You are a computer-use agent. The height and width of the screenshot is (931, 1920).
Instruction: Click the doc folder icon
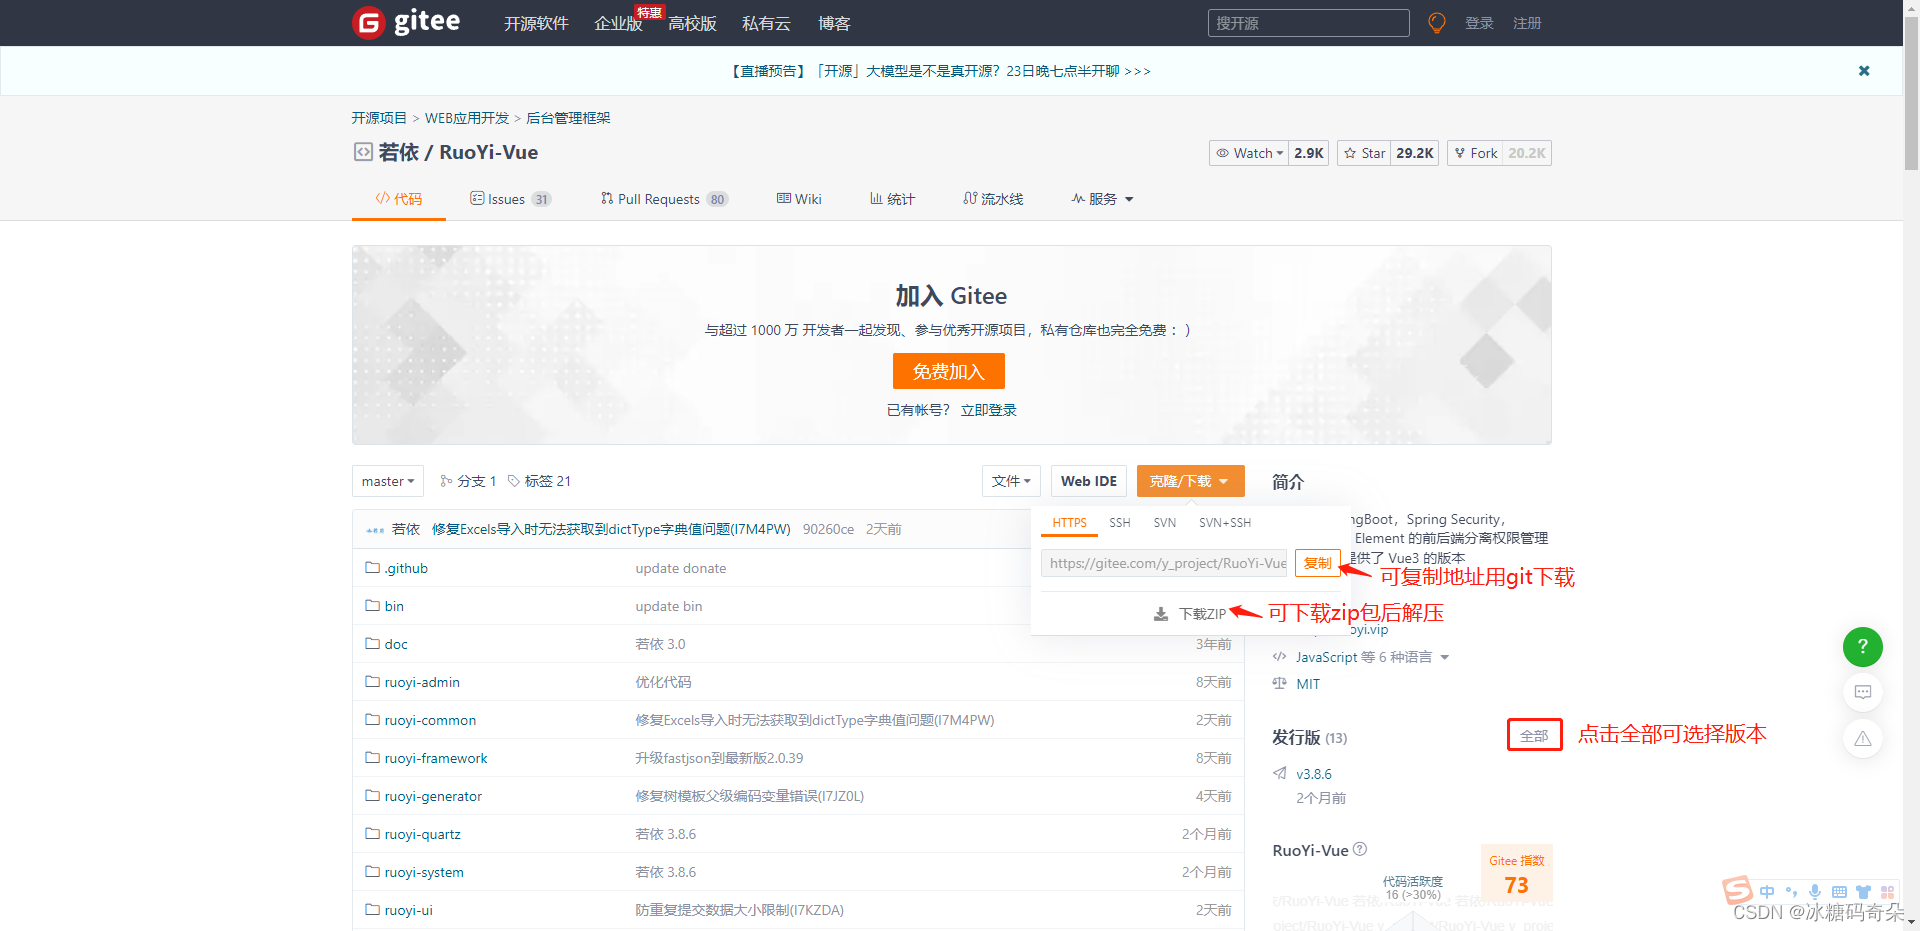(373, 644)
